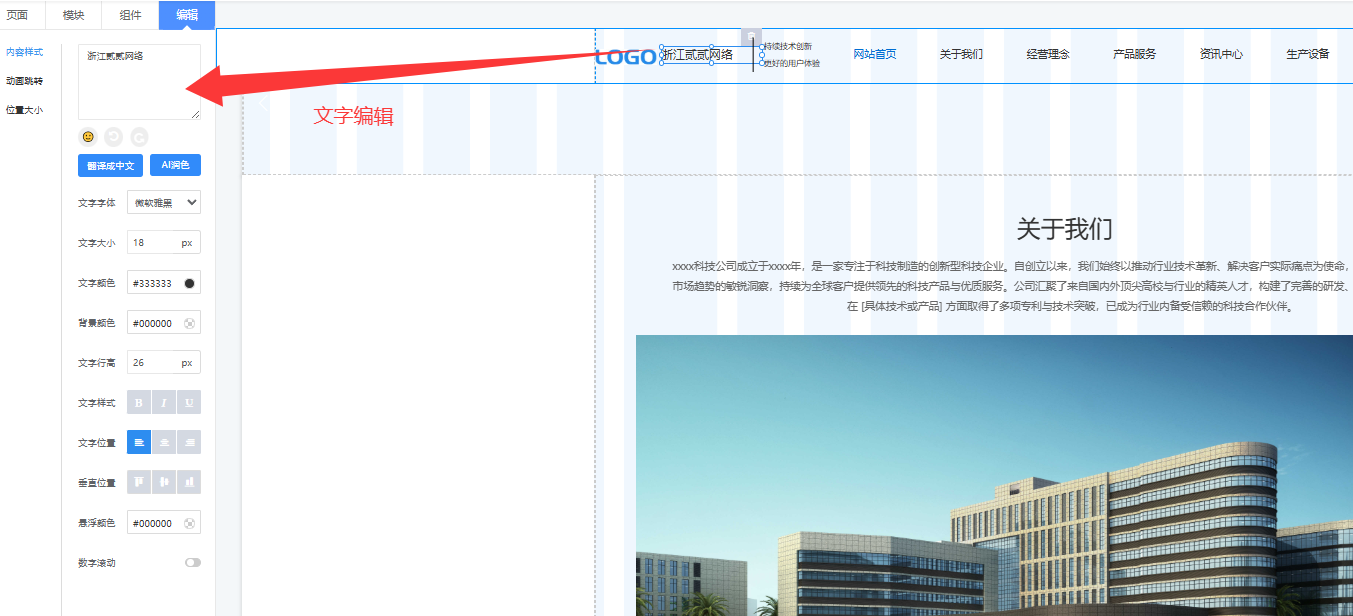Click the AI润色 button
1353x616 pixels.
click(176, 165)
